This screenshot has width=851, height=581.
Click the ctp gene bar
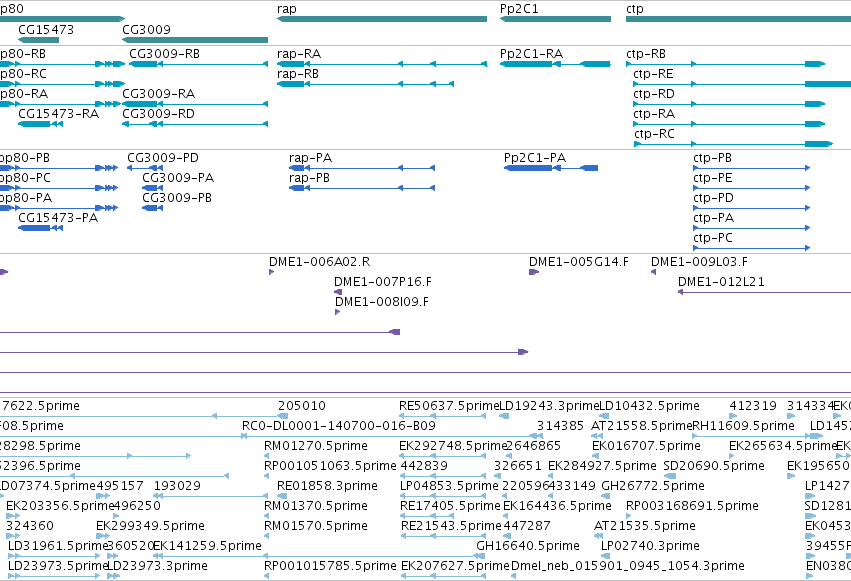(x=738, y=19)
